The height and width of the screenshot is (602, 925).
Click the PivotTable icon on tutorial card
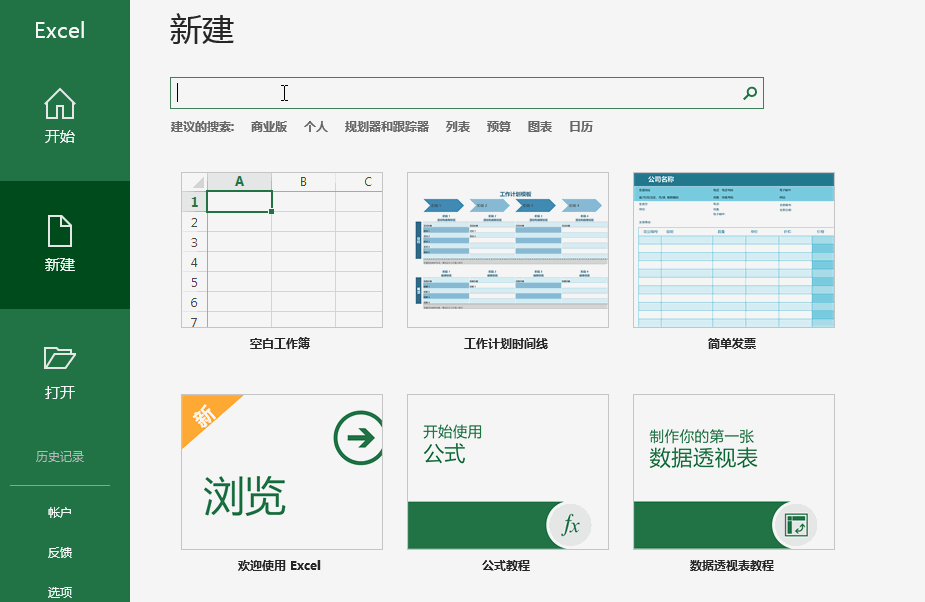795,525
